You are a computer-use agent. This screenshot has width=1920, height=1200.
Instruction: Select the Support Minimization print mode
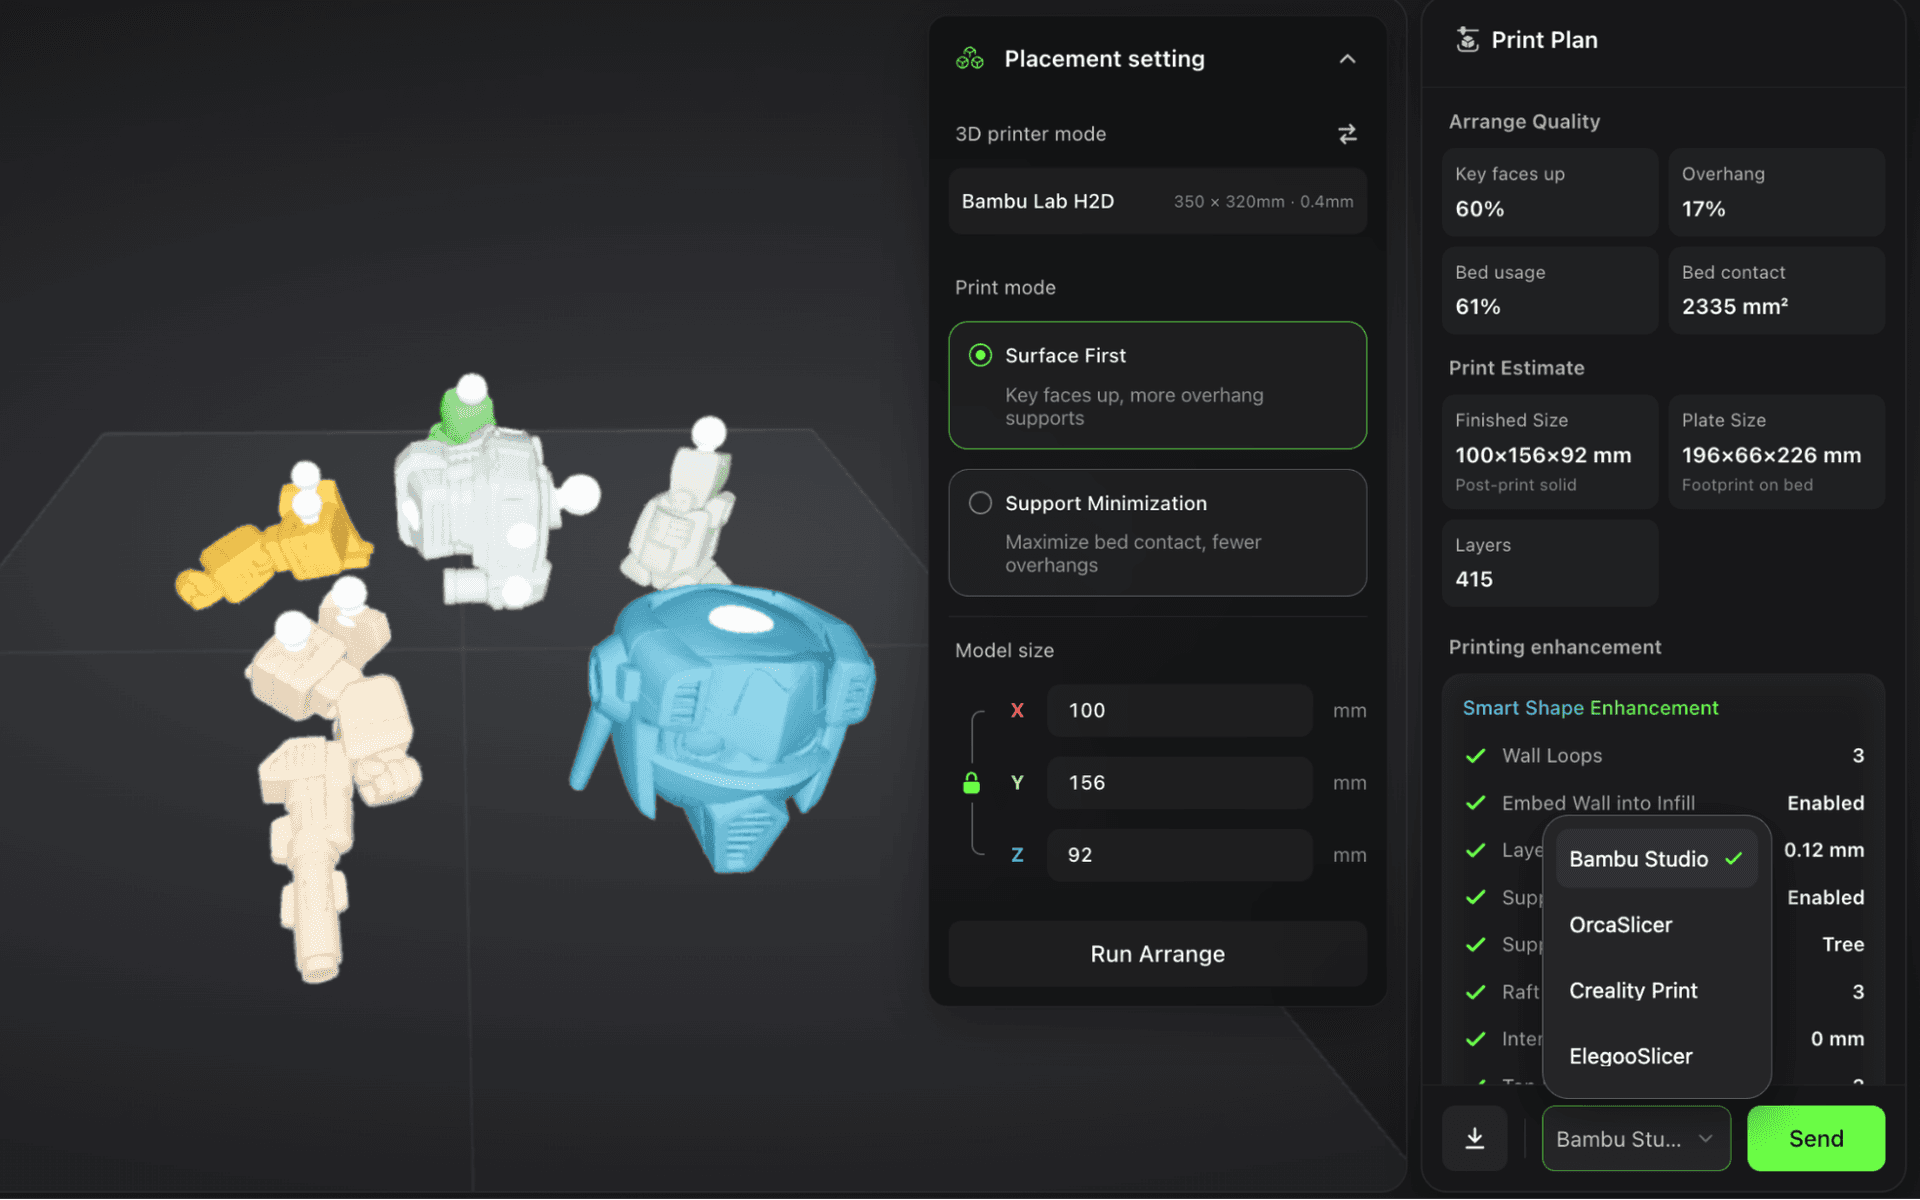point(1157,533)
